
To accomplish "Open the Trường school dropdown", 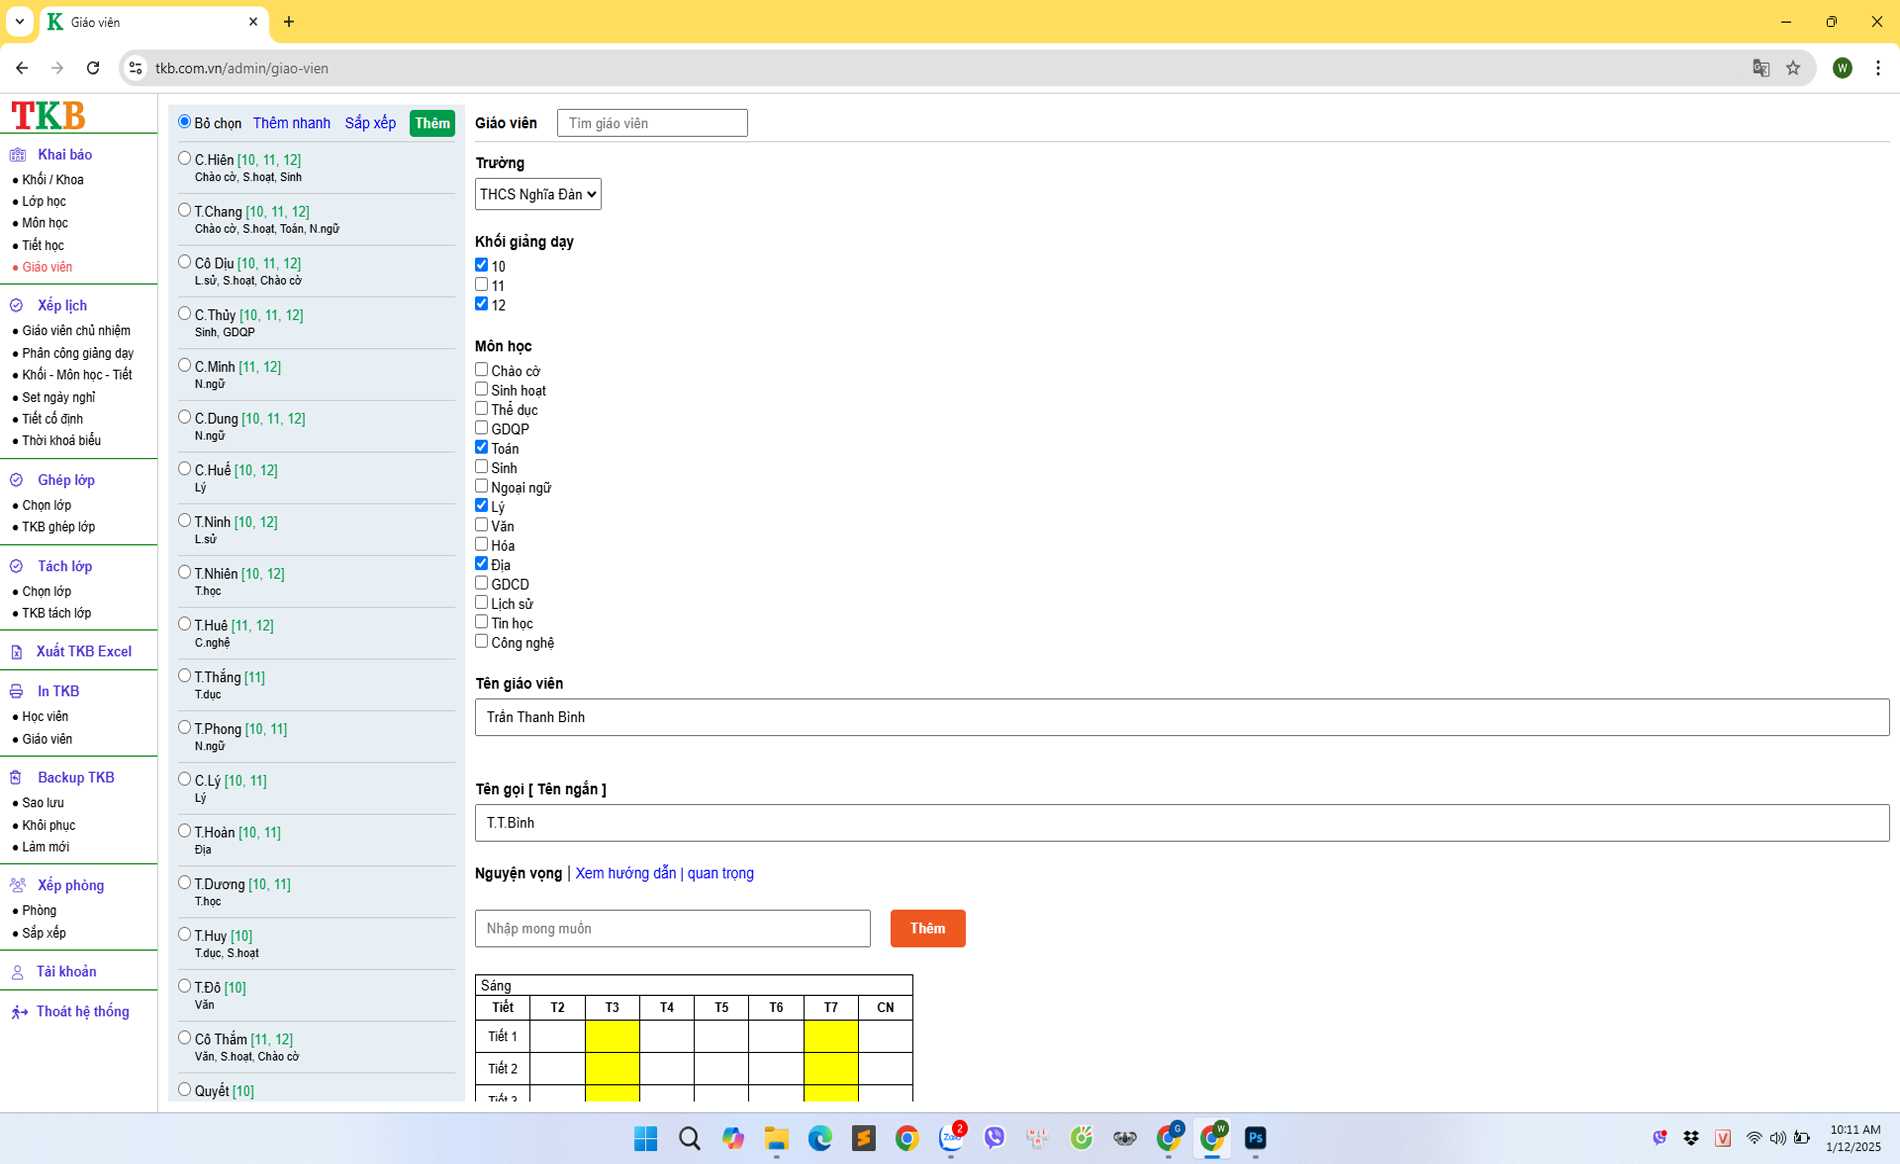I will [x=537, y=194].
